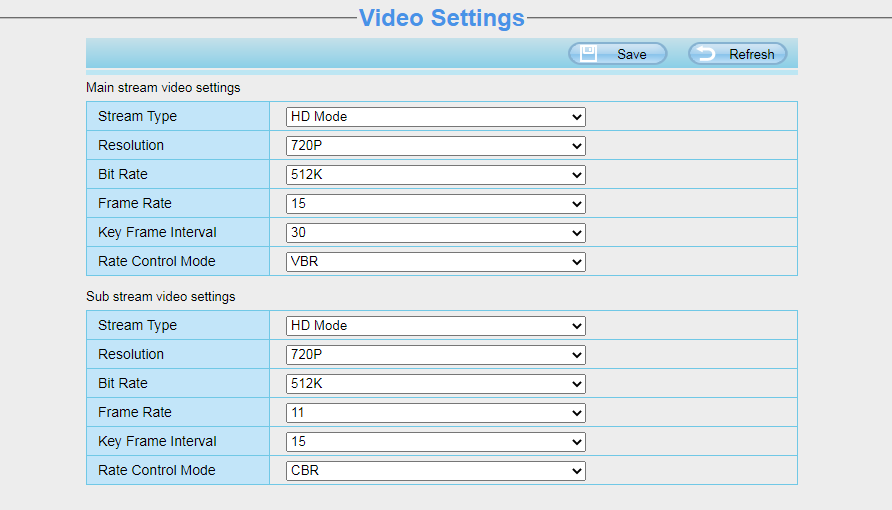
Task: Open the sub stream Stream Type dropdown
Action: click(435, 326)
